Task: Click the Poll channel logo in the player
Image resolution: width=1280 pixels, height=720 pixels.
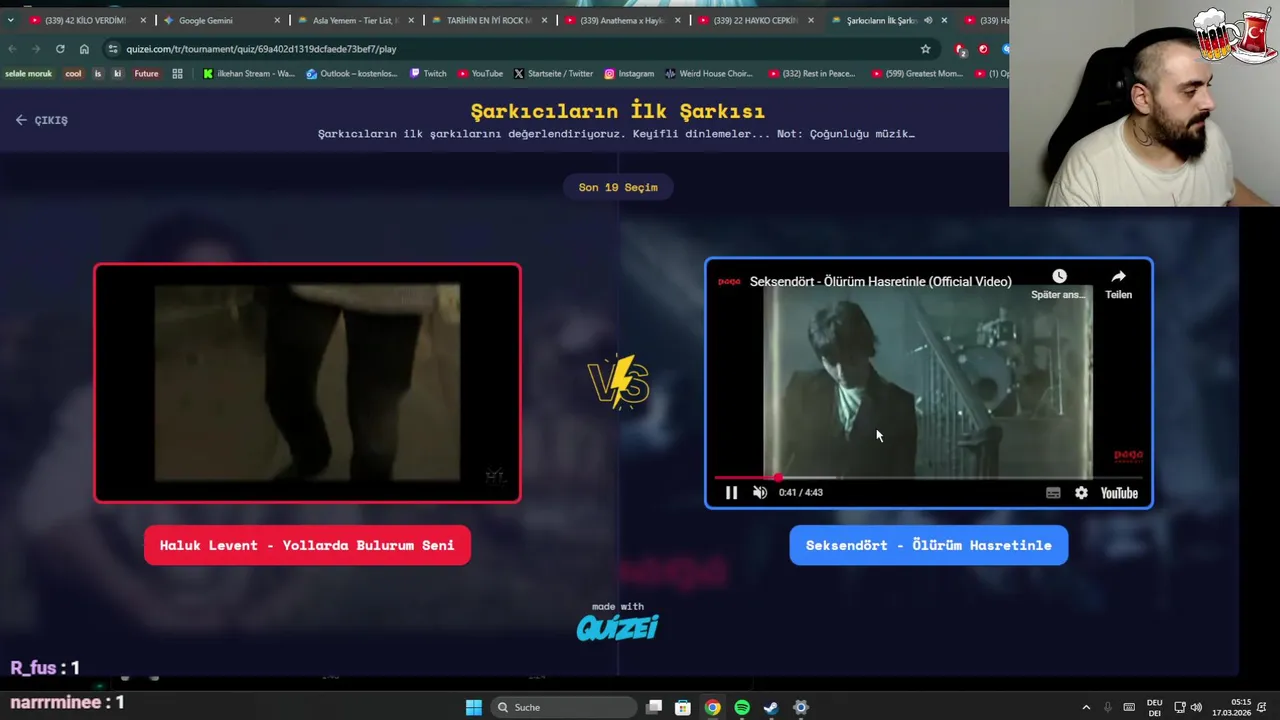Action: click(x=730, y=281)
